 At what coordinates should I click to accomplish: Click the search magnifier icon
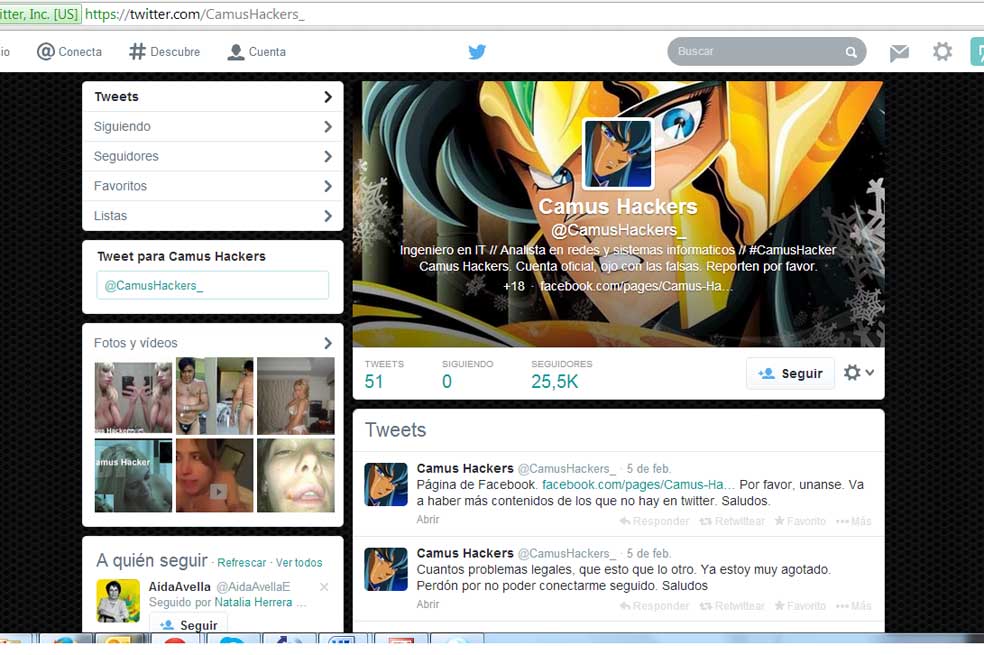[x=851, y=52]
